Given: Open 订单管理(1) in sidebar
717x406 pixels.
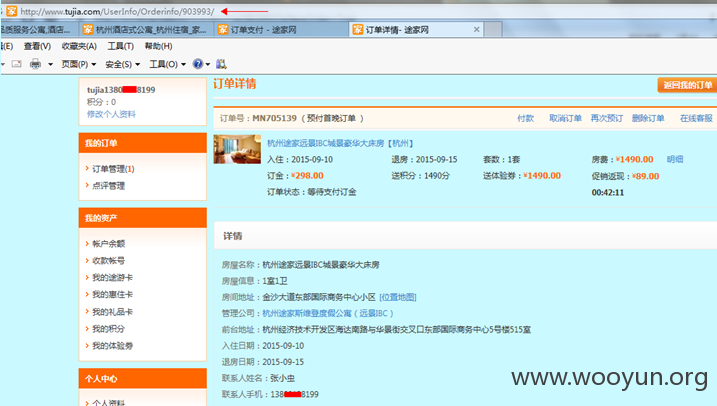Looking at the screenshot, I should [113, 169].
